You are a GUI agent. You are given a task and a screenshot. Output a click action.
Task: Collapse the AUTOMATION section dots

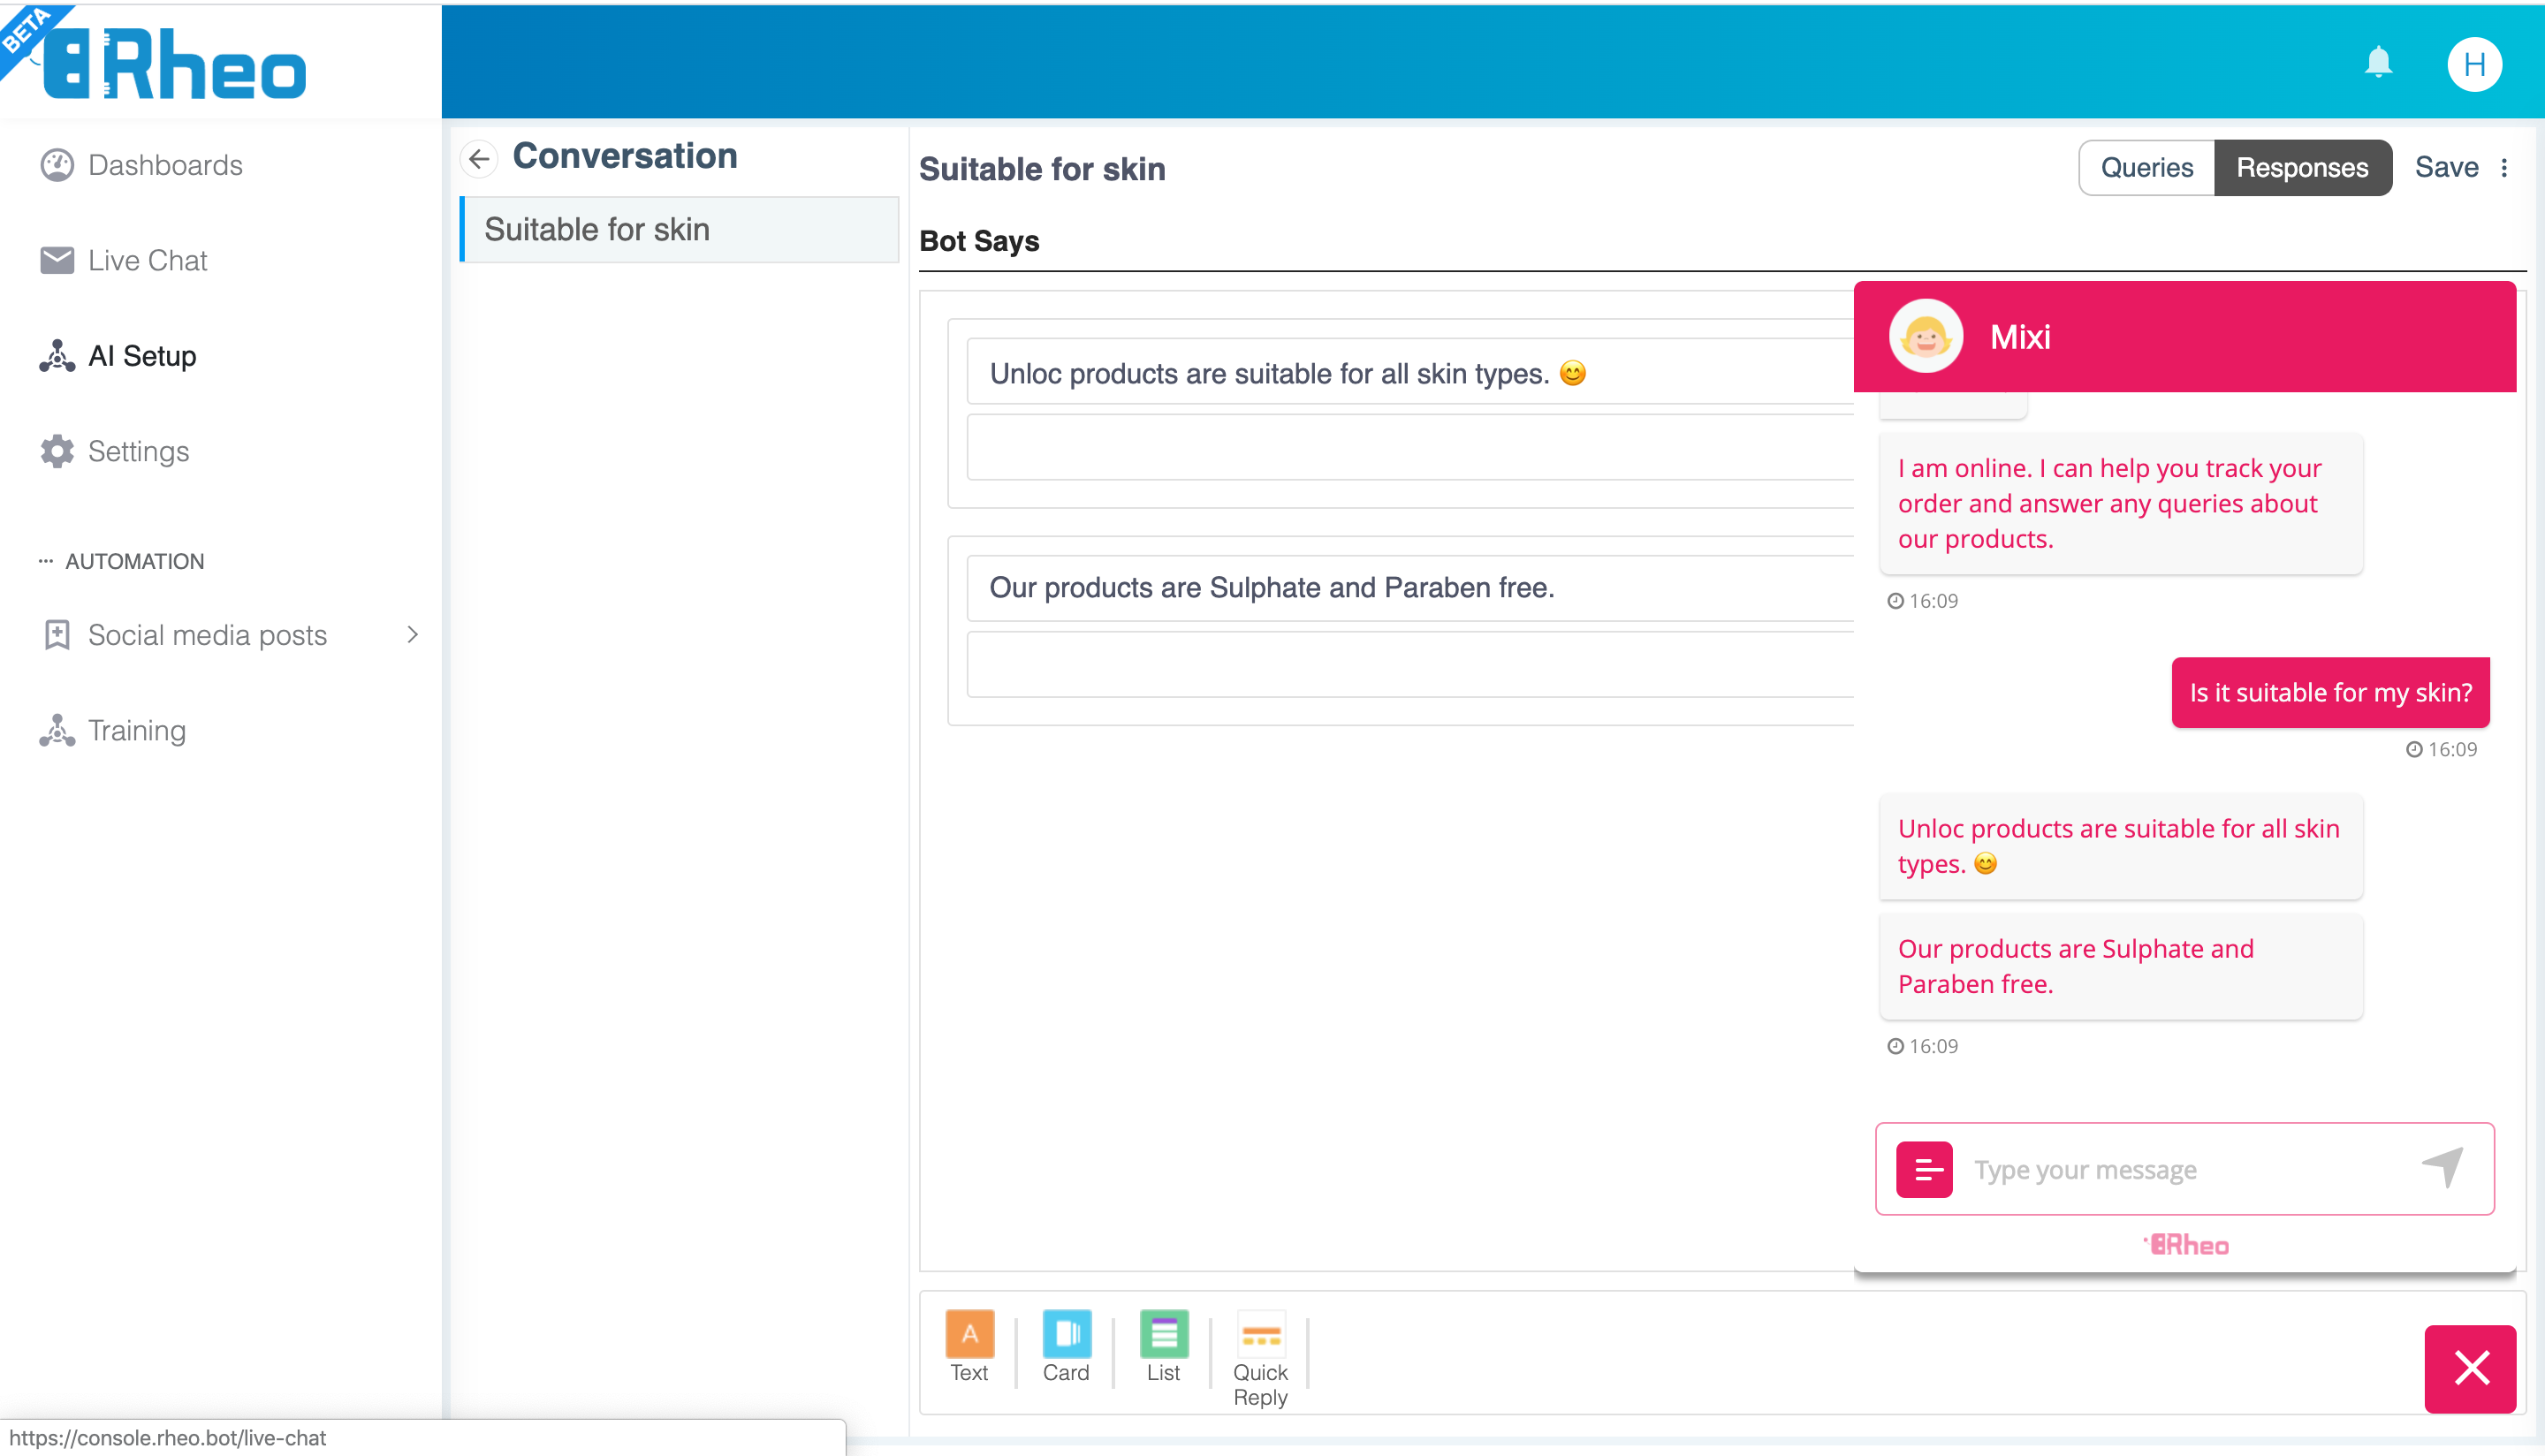tap(45, 561)
